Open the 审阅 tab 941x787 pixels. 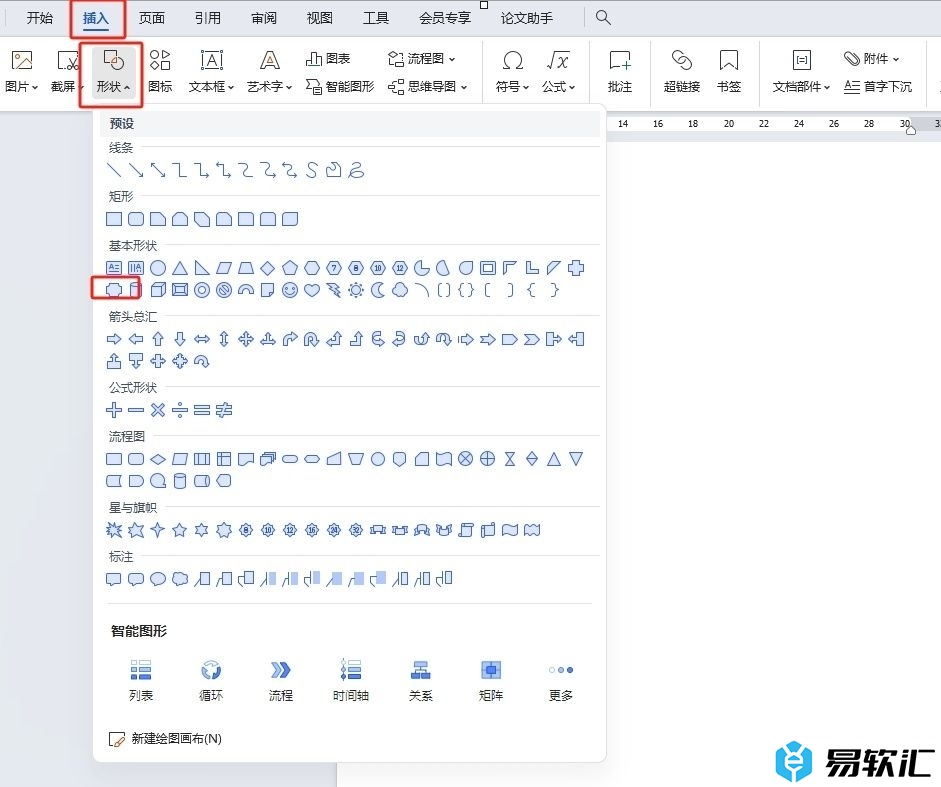[x=264, y=18]
